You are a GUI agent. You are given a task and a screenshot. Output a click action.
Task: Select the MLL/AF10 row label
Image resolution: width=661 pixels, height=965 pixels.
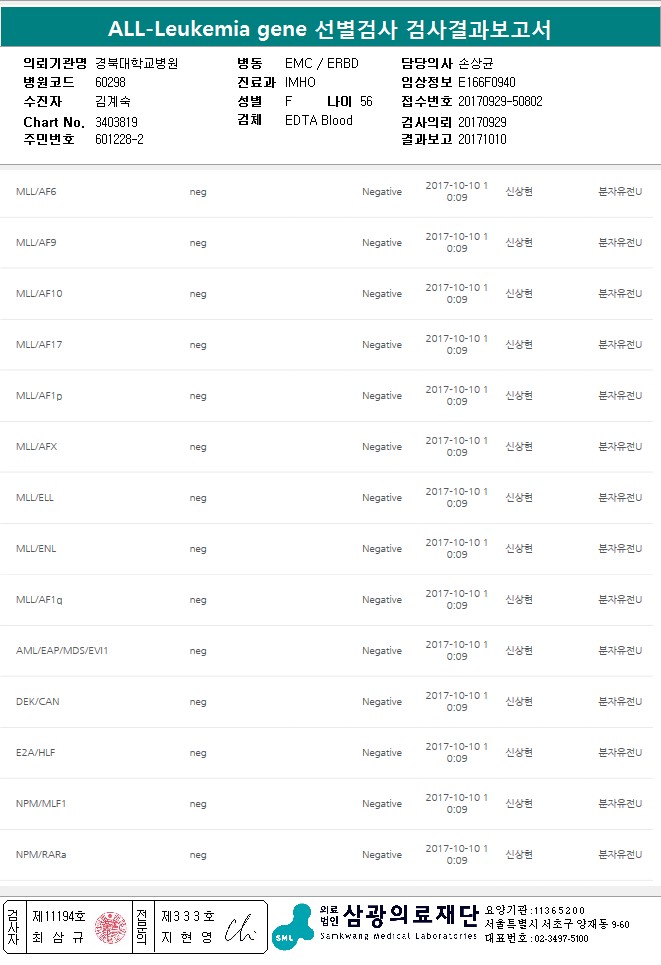coord(39,294)
